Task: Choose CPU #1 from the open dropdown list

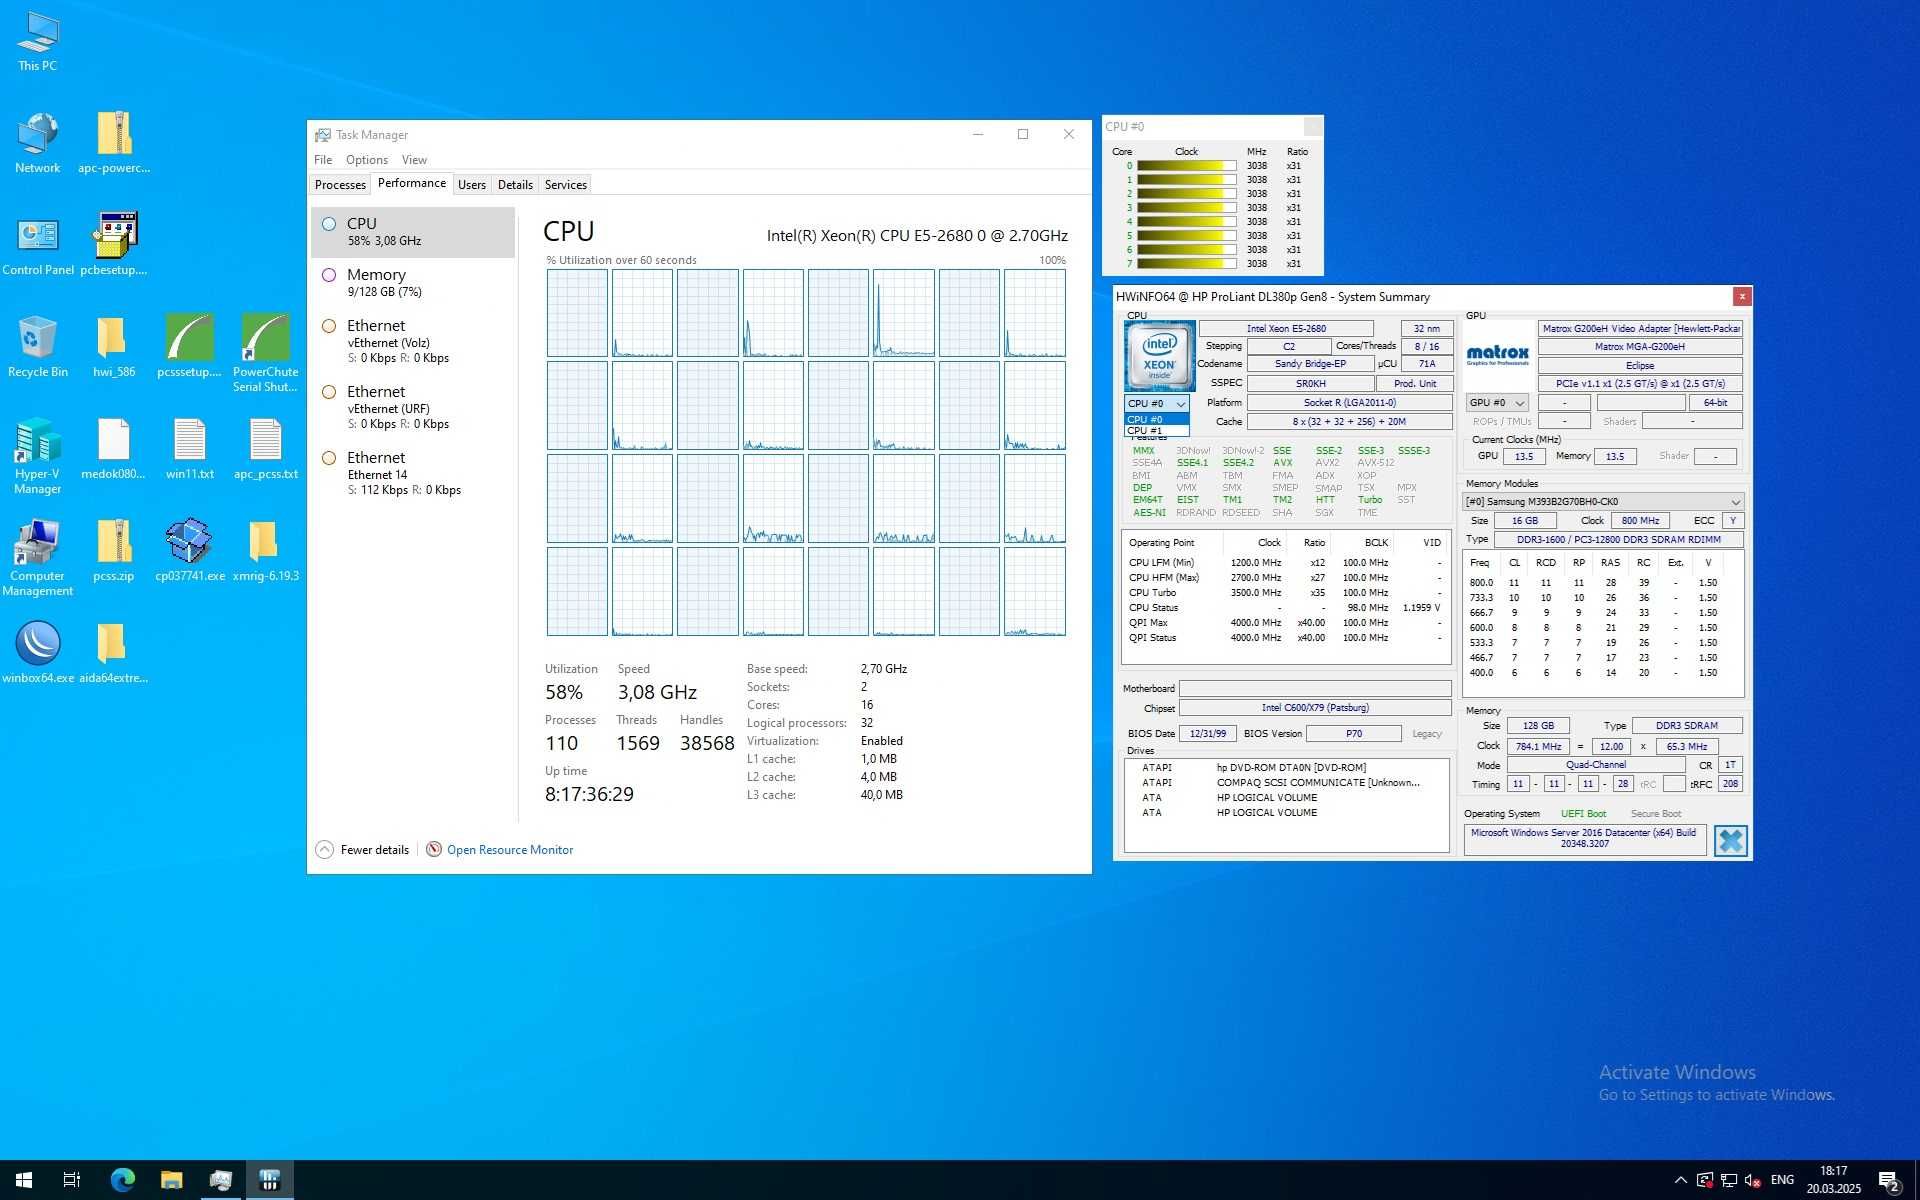Action: (x=1157, y=431)
